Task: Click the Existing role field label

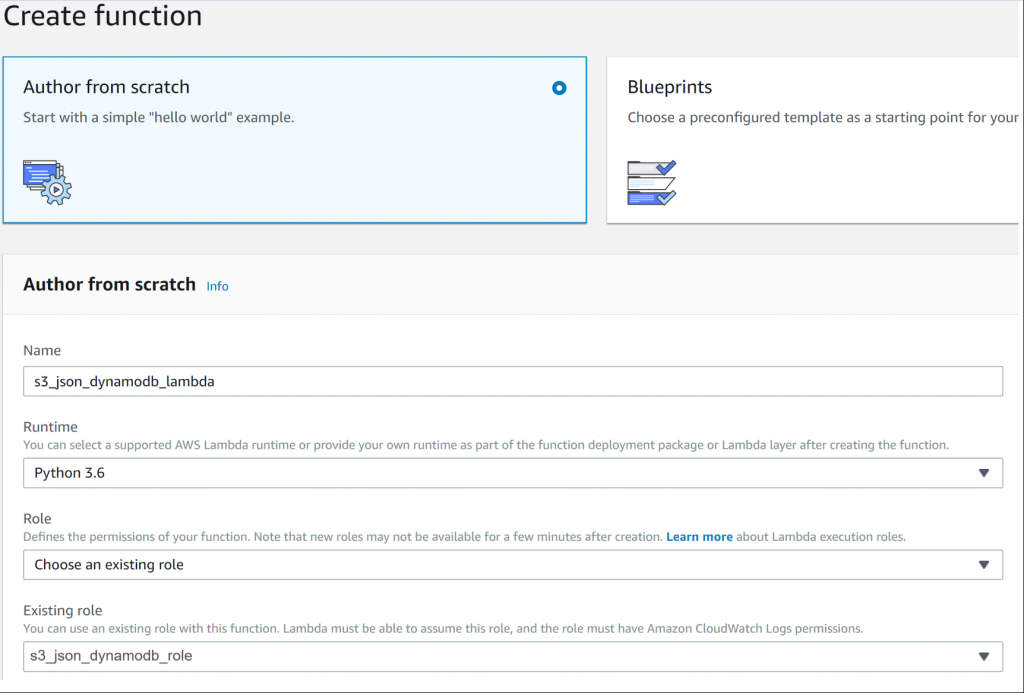Action: (x=62, y=610)
